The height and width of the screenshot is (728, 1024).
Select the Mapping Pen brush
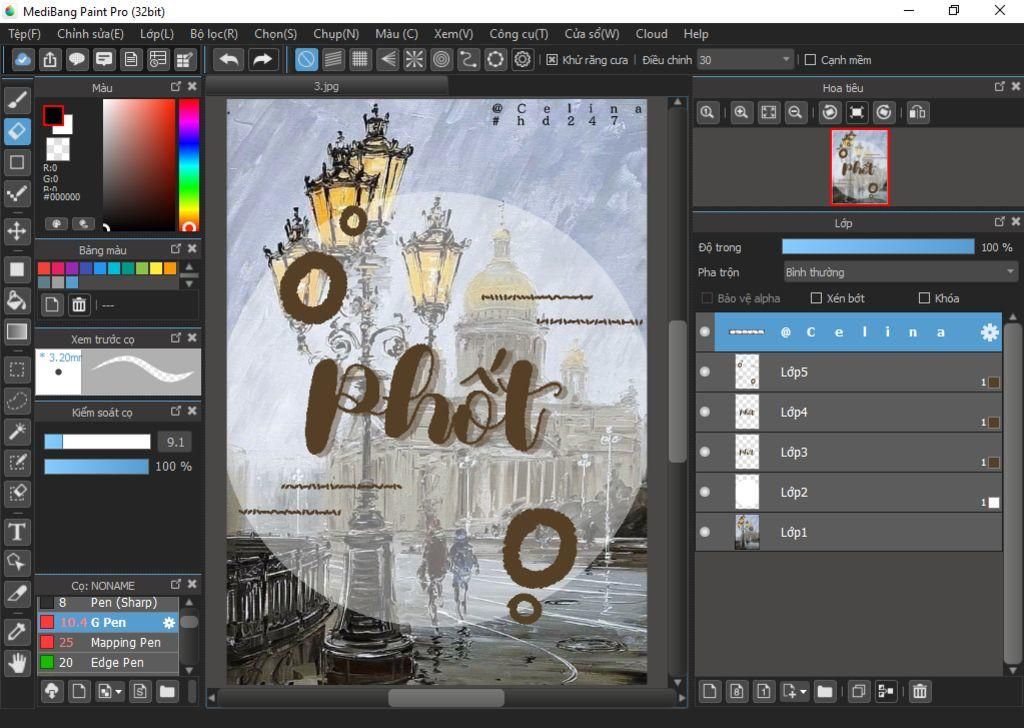125,642
